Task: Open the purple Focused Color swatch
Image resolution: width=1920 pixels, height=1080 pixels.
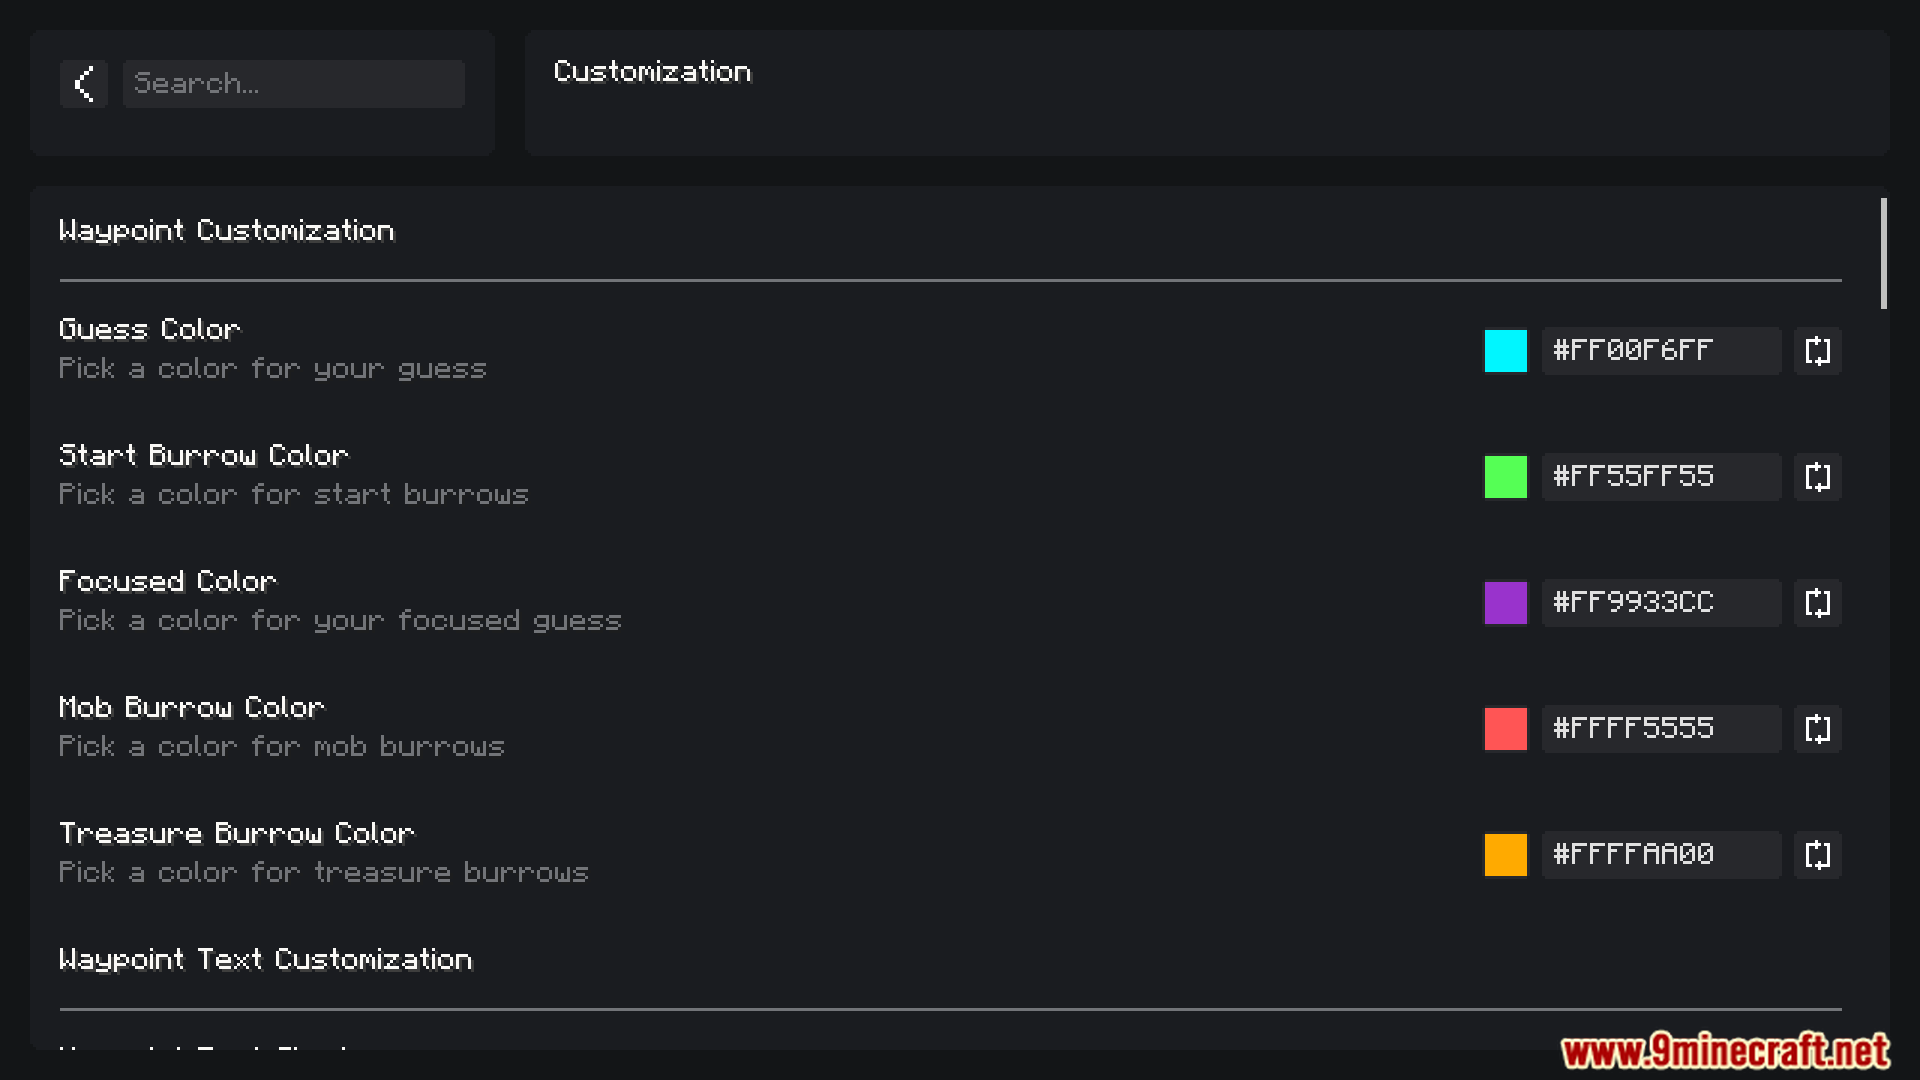Action: (1505, 603)
